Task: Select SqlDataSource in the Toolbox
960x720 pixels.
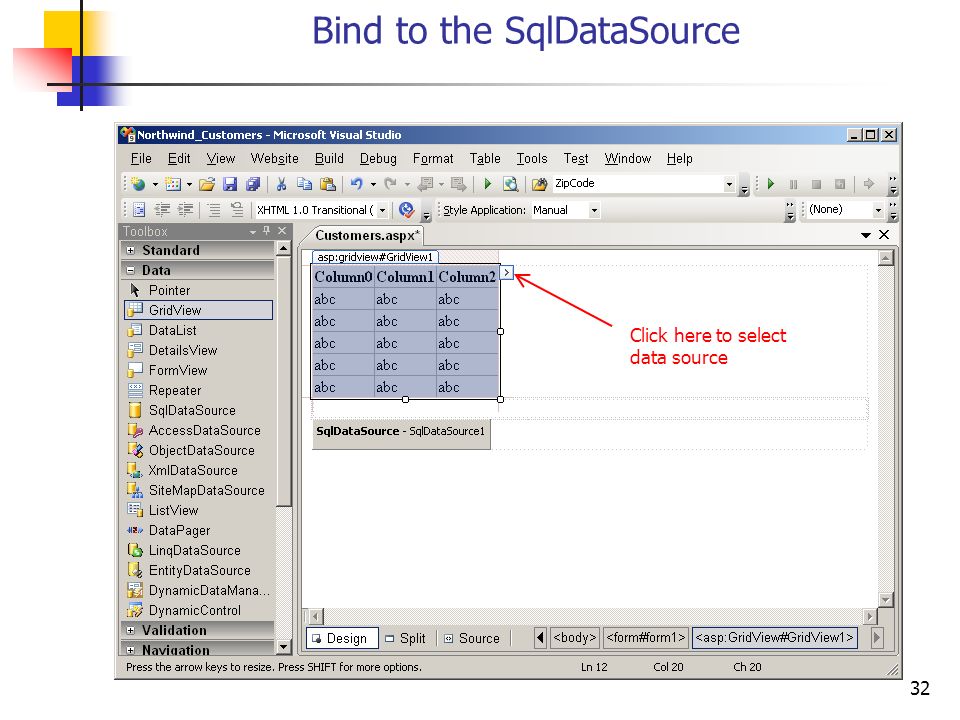Action: [199, 411]
